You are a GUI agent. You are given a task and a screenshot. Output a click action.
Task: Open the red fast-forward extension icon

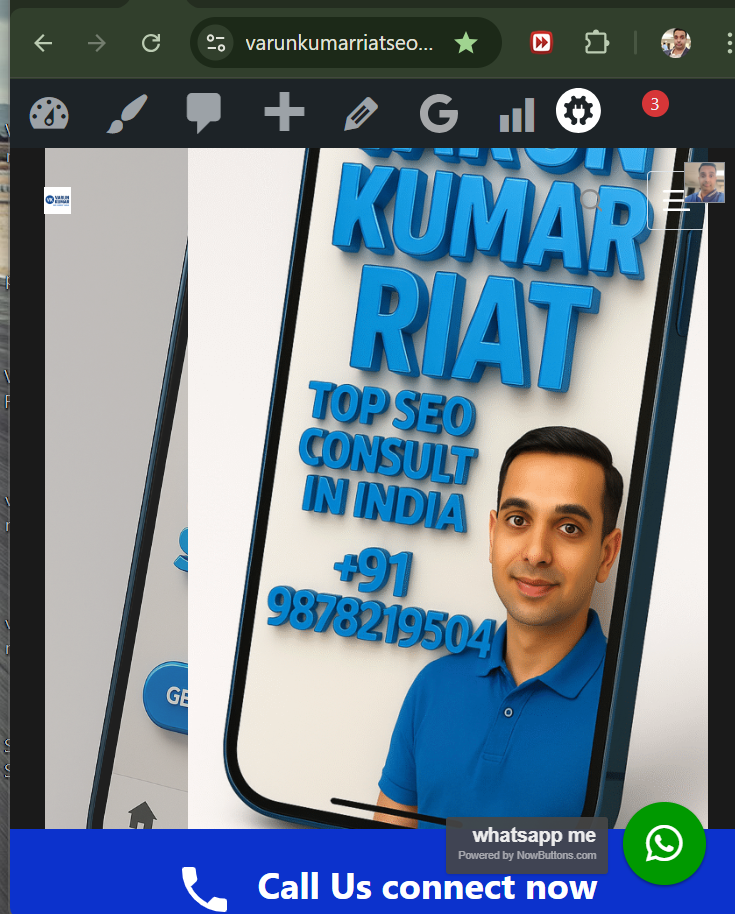click(541, 43)
